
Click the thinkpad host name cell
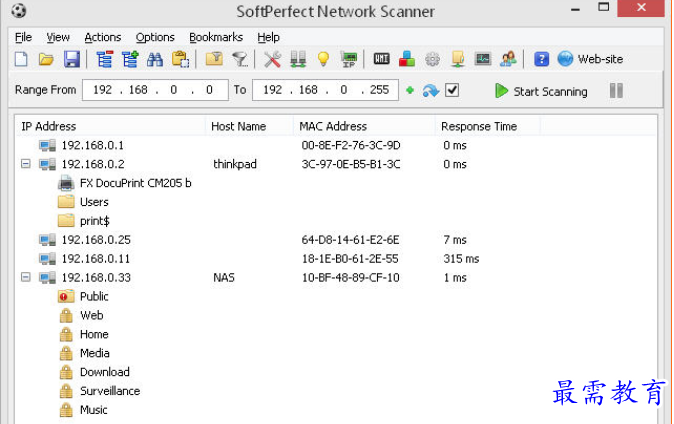tap(235, 164)
